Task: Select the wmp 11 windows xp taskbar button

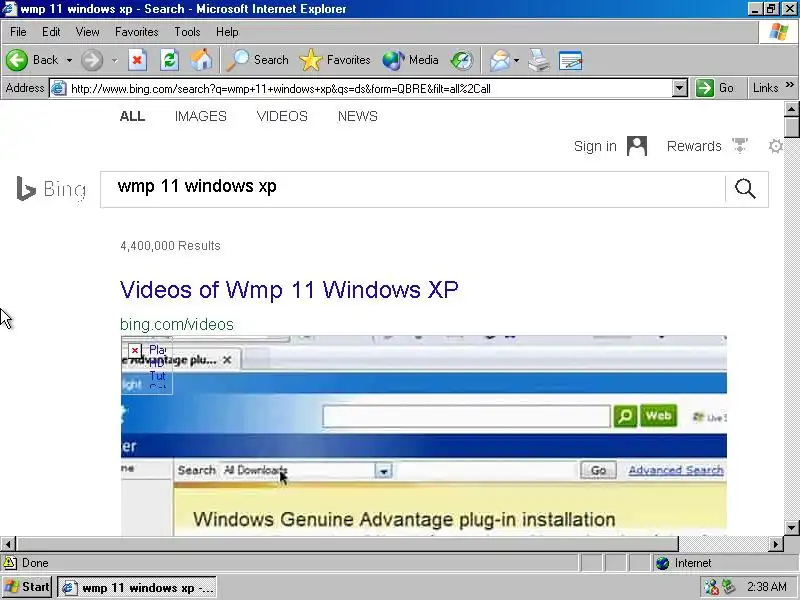Action: (x=137, y=588)
